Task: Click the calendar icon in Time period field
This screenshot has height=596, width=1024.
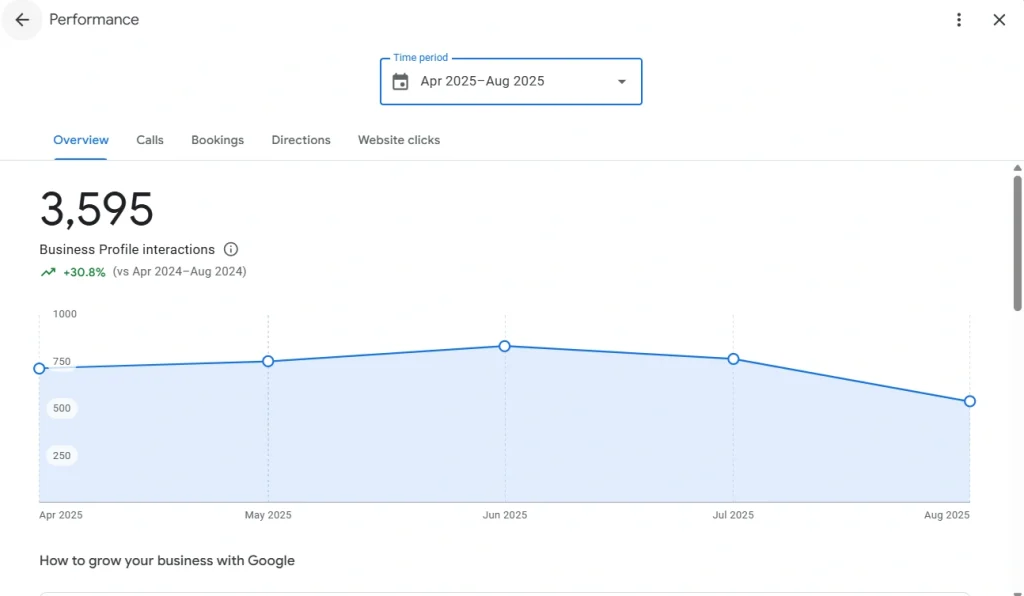Action: click(x=400, y=81)
